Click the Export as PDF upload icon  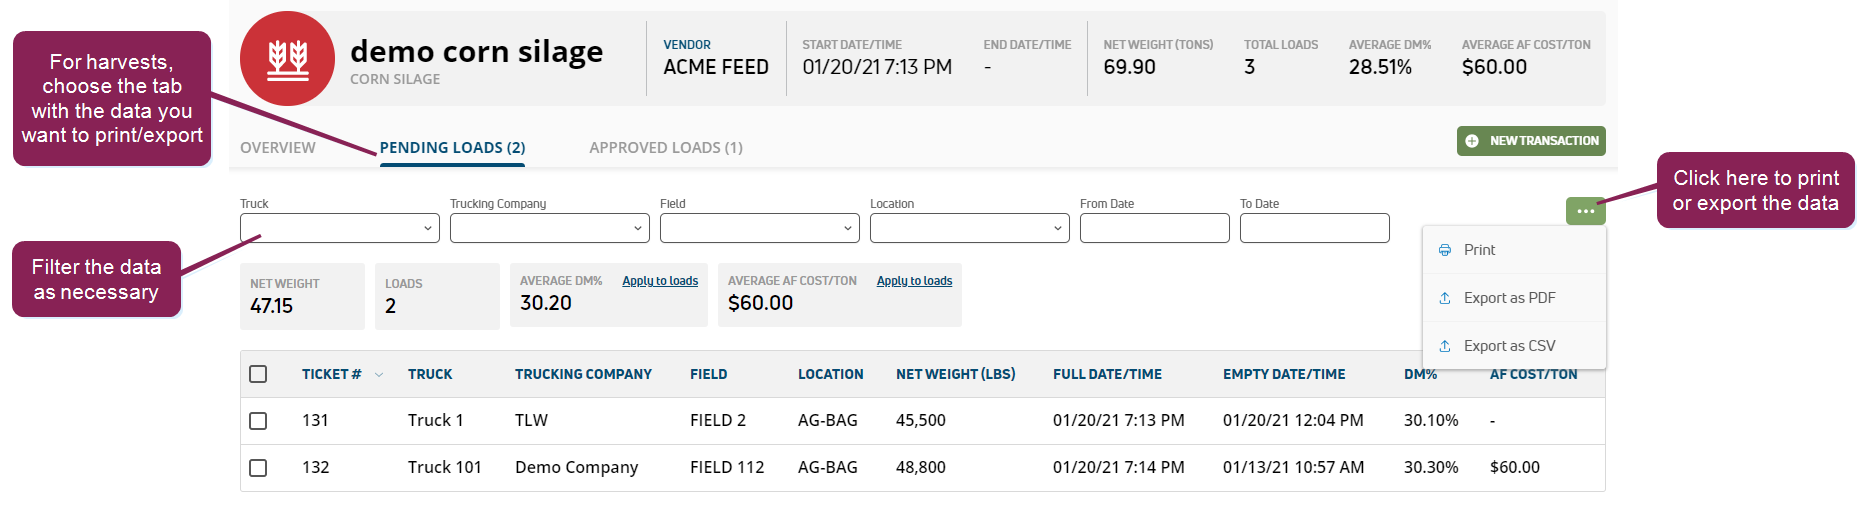pos(1445,298)
